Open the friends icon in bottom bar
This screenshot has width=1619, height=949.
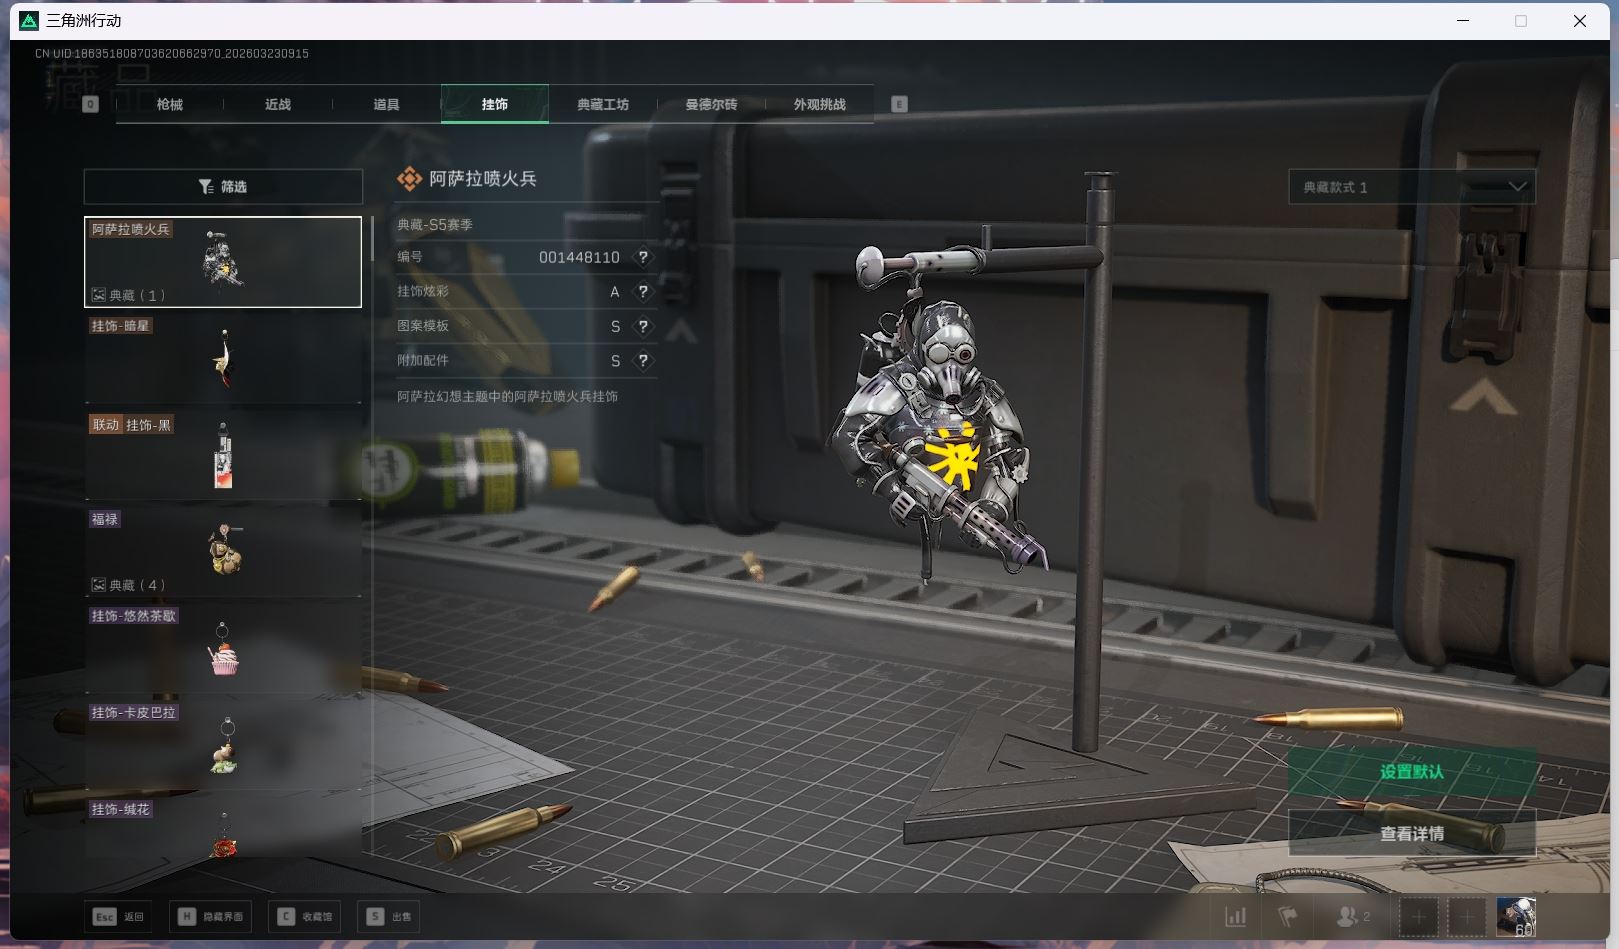1352,916
